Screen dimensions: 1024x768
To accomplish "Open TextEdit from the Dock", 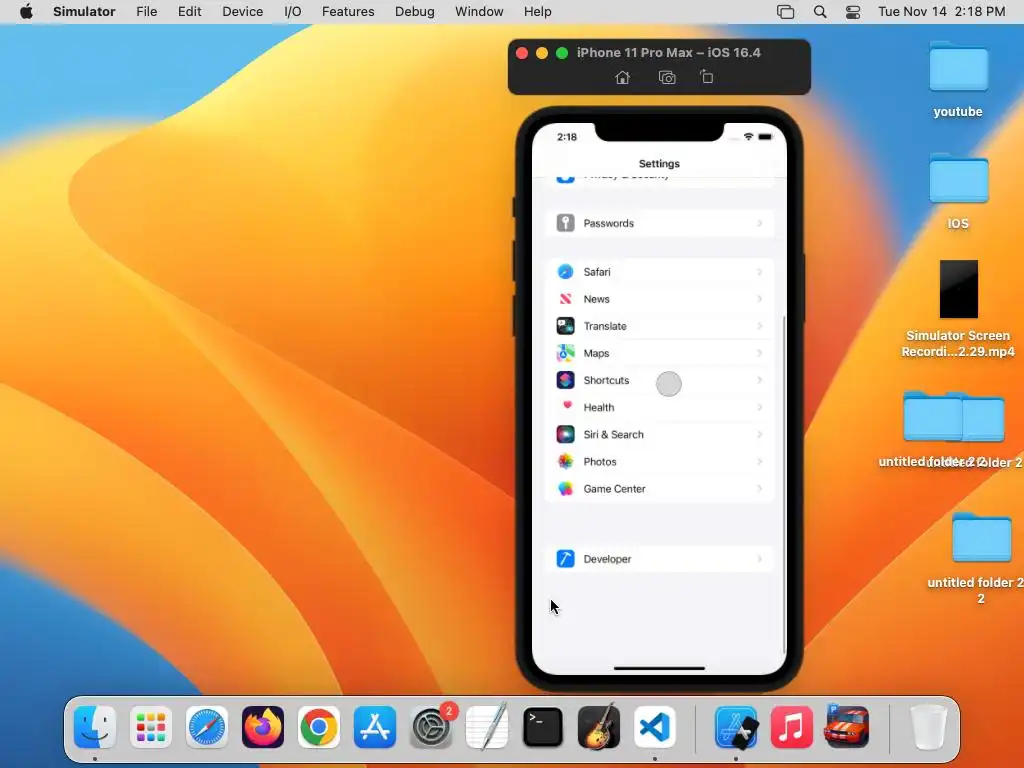I will (487, 727).
